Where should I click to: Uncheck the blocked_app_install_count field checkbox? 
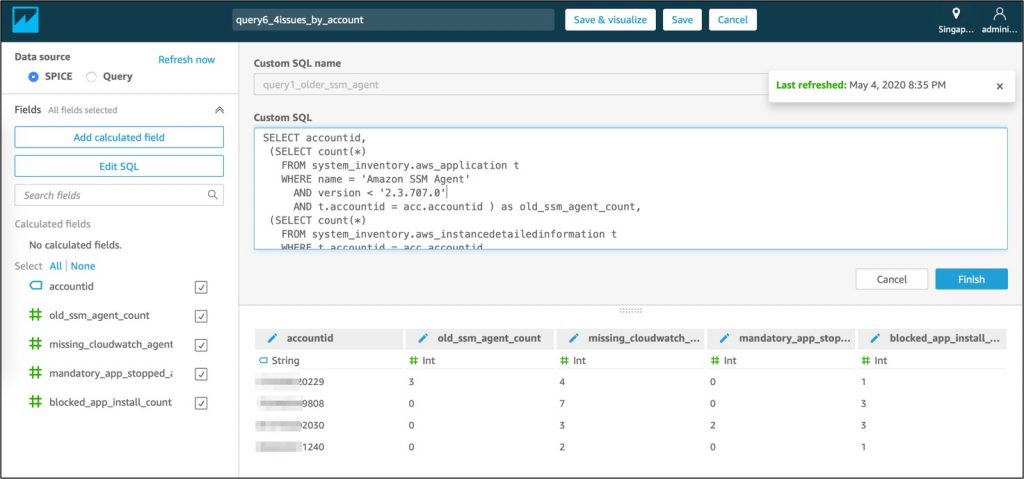click(201, 403)
